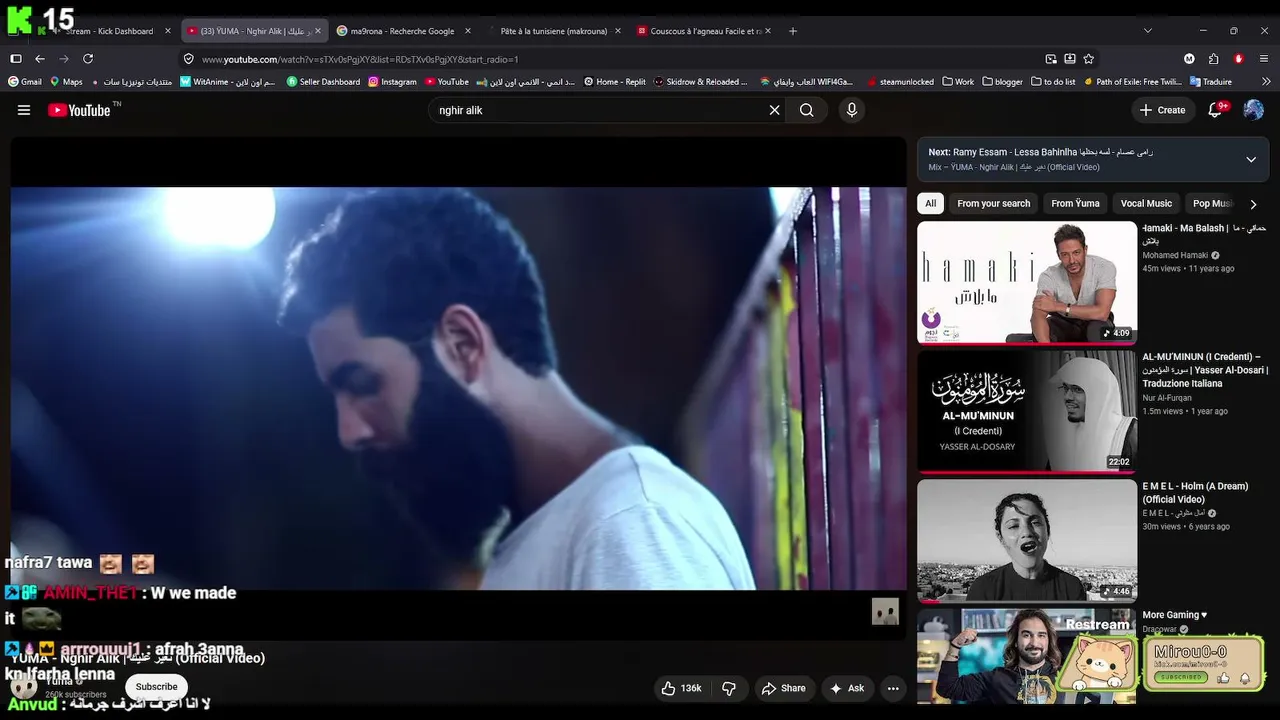The width and height of the screenshot is (1280, 720).
Task: Open 'AL-MU'MINUN (I Credenti)' video title
Action: 1205,370
